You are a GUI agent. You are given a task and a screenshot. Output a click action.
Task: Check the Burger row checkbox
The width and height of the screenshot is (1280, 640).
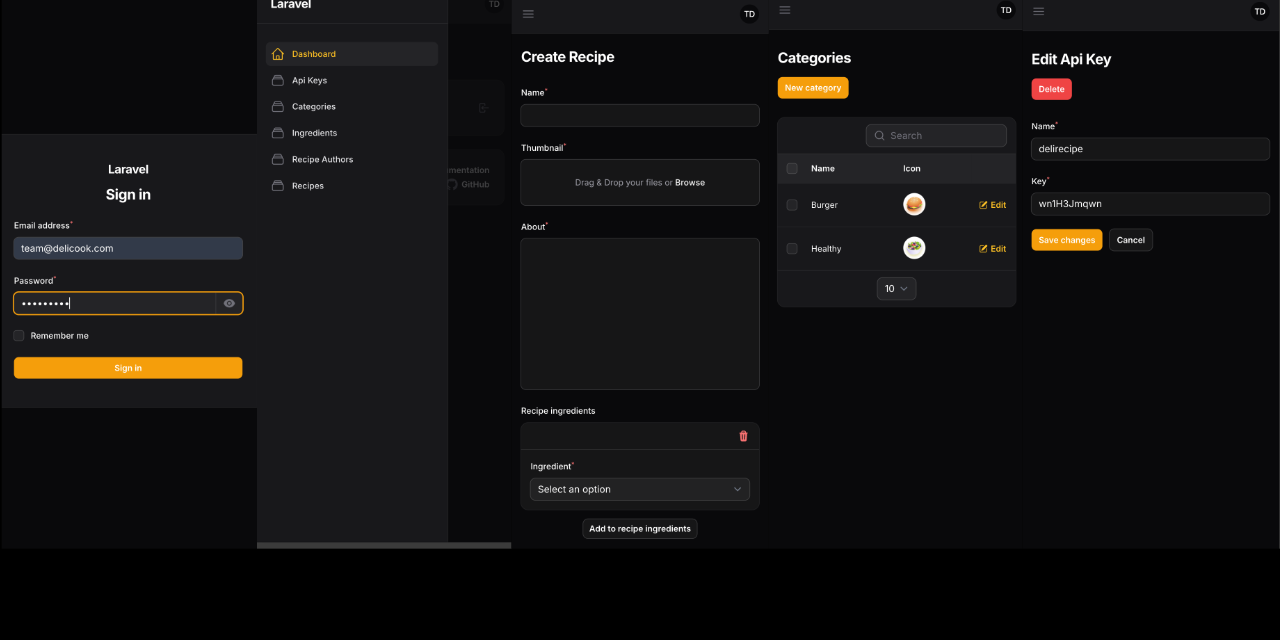[x=792, y=205]
